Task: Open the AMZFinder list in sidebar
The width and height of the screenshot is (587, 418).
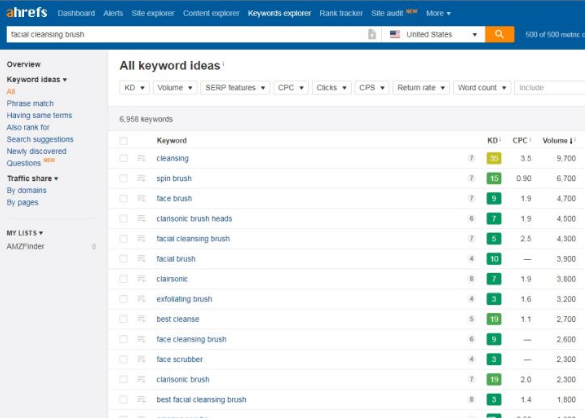Action: click(25, 246)
